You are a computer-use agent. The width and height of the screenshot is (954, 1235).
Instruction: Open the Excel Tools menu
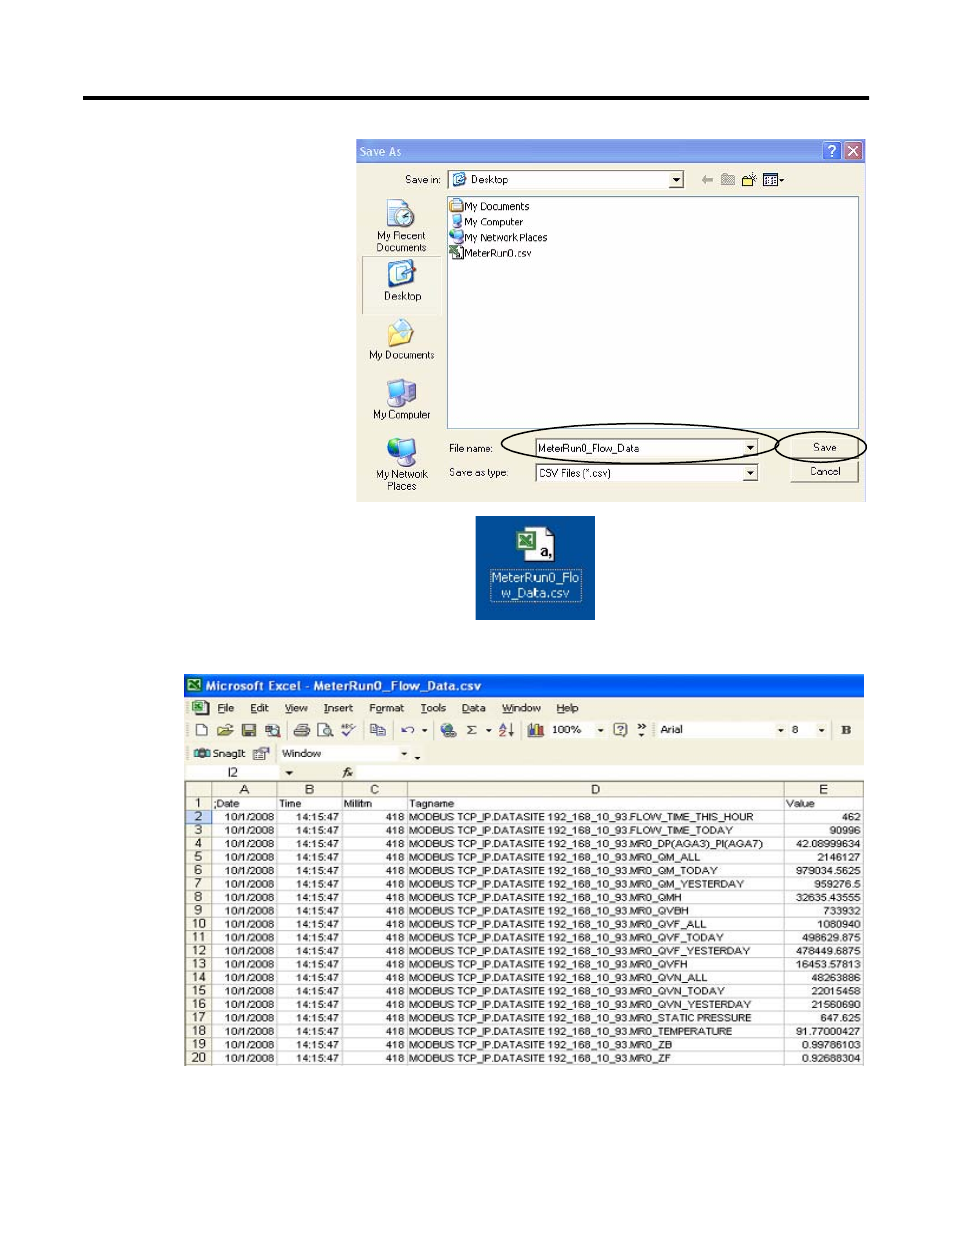click(x=433, y=708)
